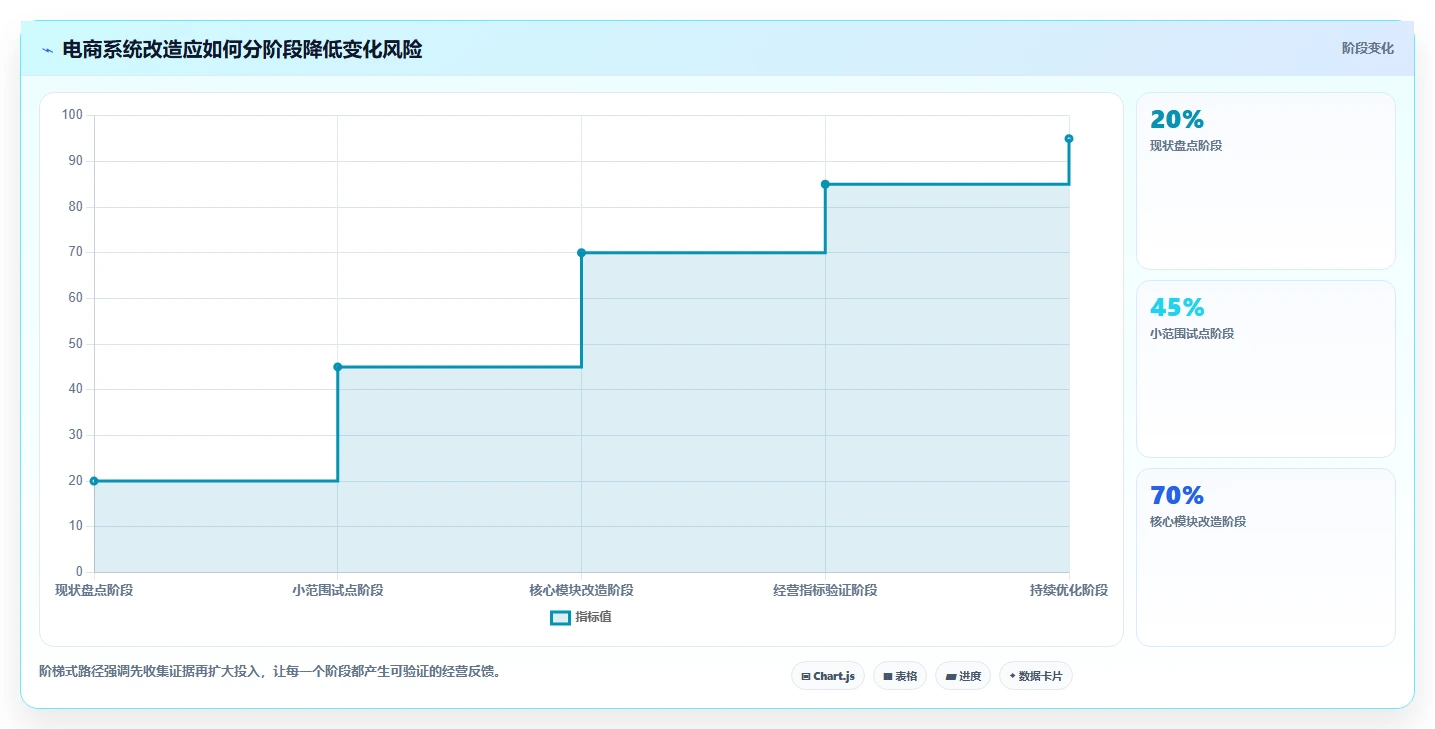Image resolution: width=1435 pixels, height=729 pixels.
Task: Click the y-axis value 100
Action: tap(72, 115)
